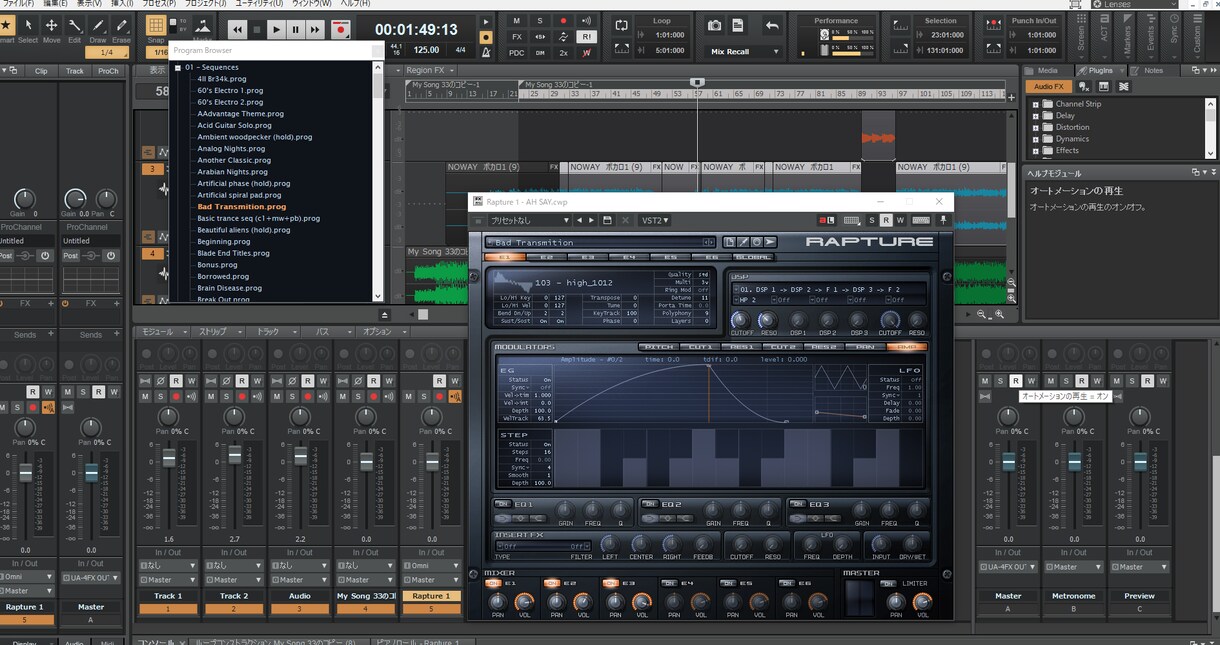
Task: Open the GLOBAL tab in Rapture
Action: pyautogui.click(x=752, y=258)
